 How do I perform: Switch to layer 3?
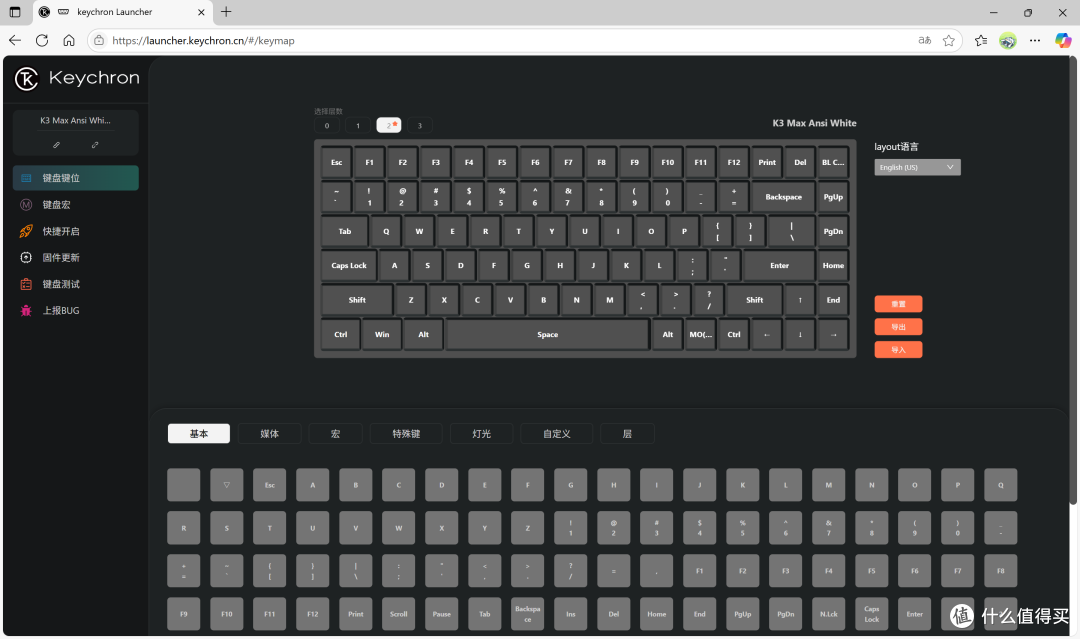click(x=419, y=125)
